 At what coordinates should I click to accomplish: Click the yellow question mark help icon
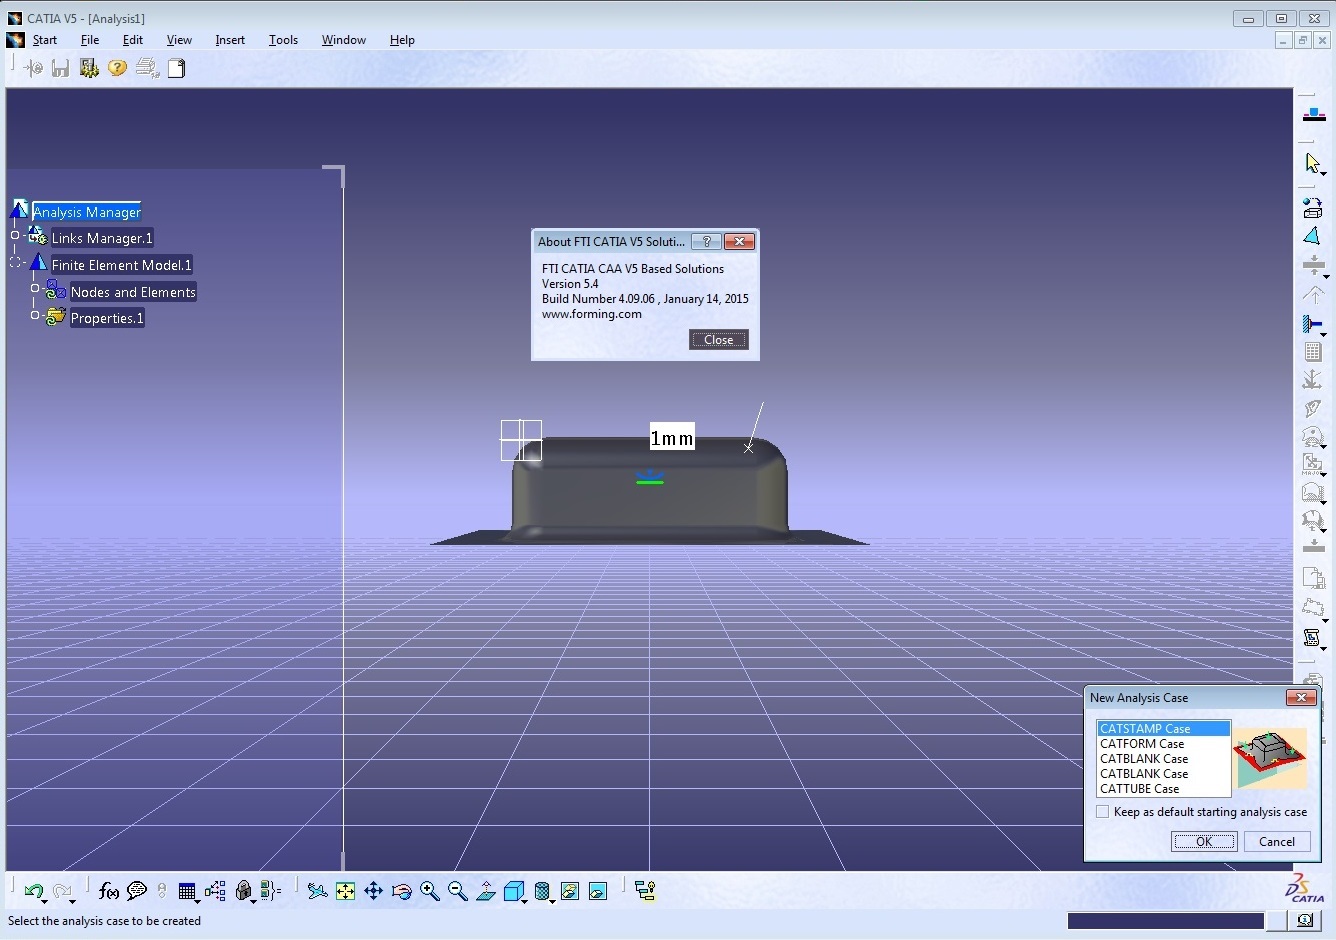coord(117,68)
